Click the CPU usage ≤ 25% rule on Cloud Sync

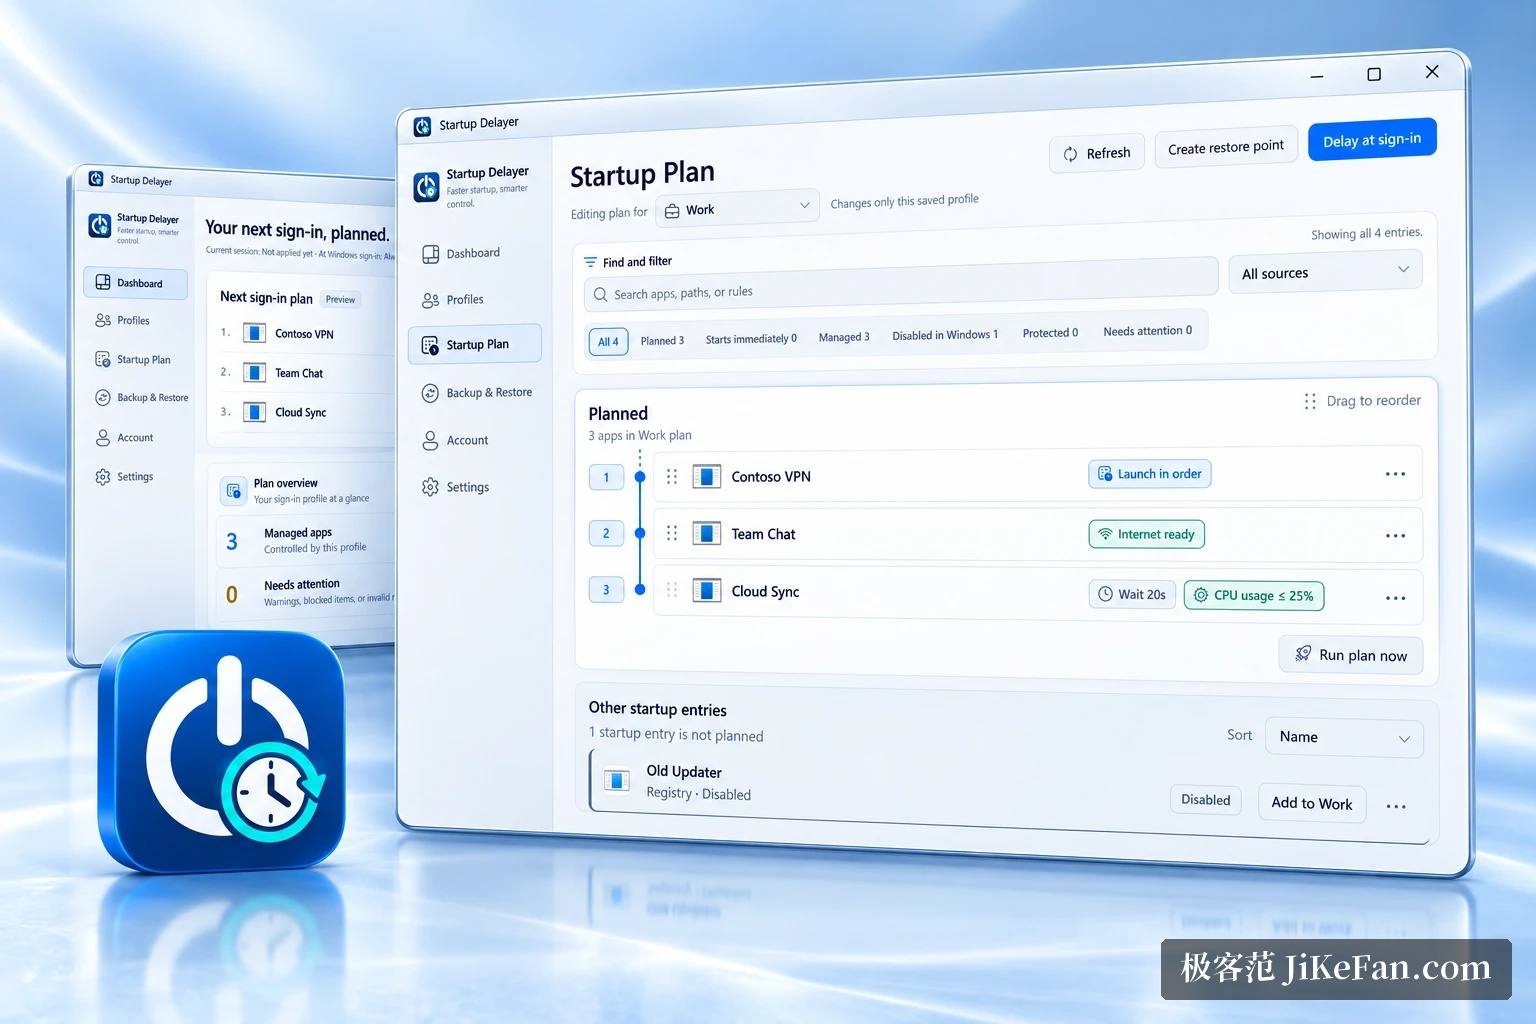pyautogui.click(x=1254, y=595)
